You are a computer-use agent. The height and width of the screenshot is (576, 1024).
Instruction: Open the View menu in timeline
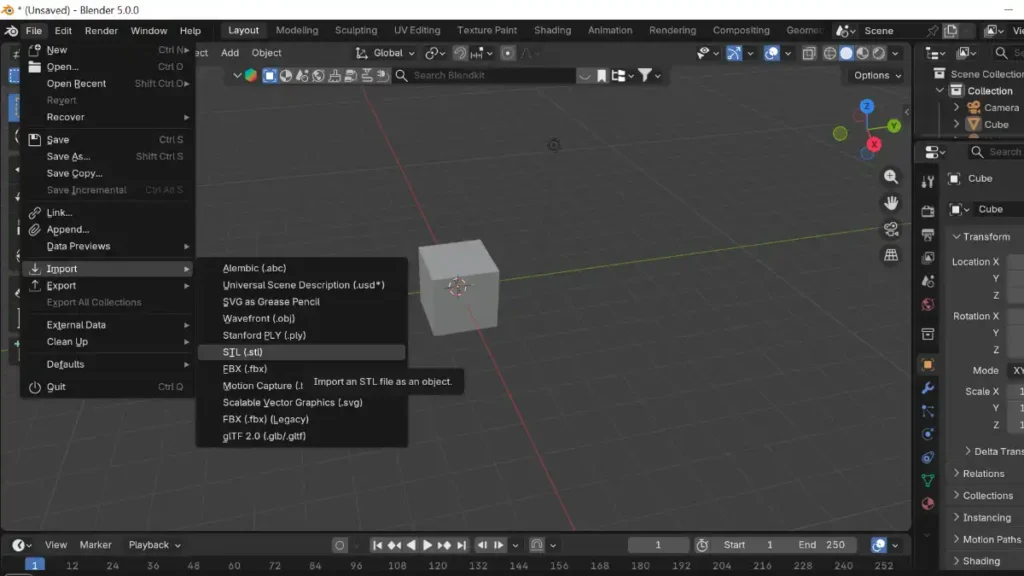point(56,545)
